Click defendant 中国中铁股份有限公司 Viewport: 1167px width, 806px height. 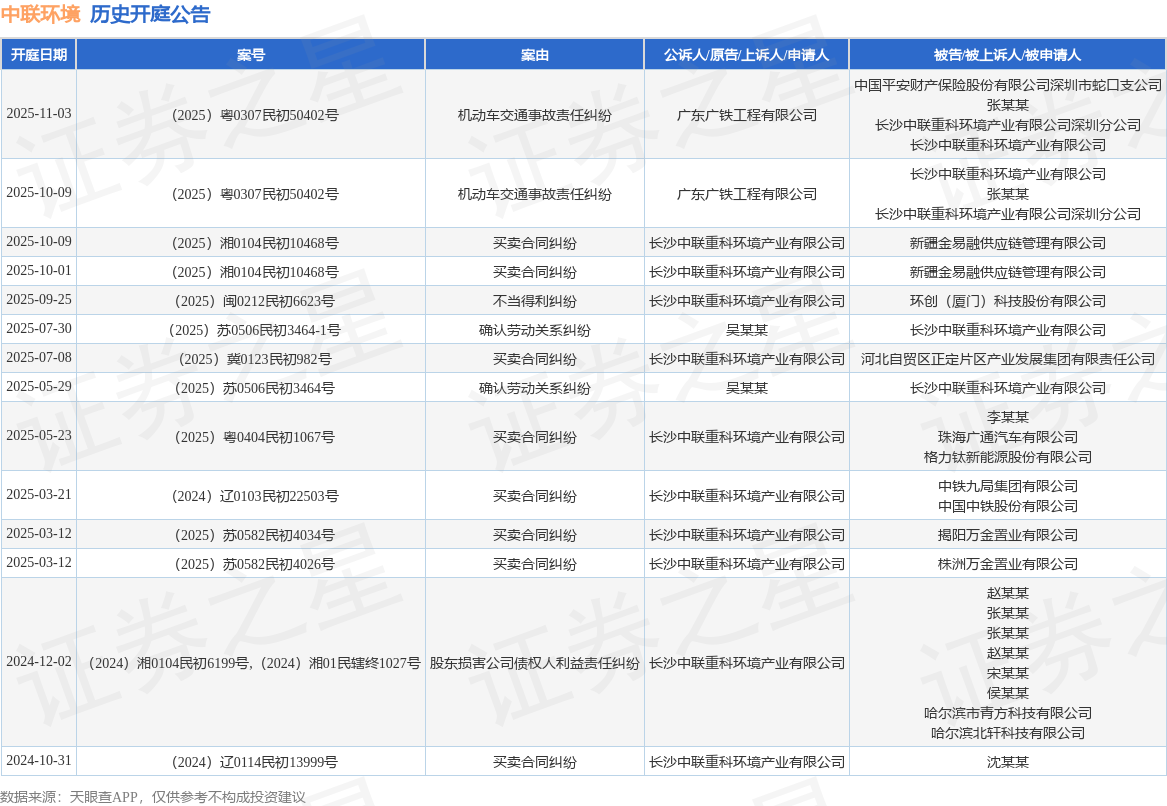tap(1008, 506)
